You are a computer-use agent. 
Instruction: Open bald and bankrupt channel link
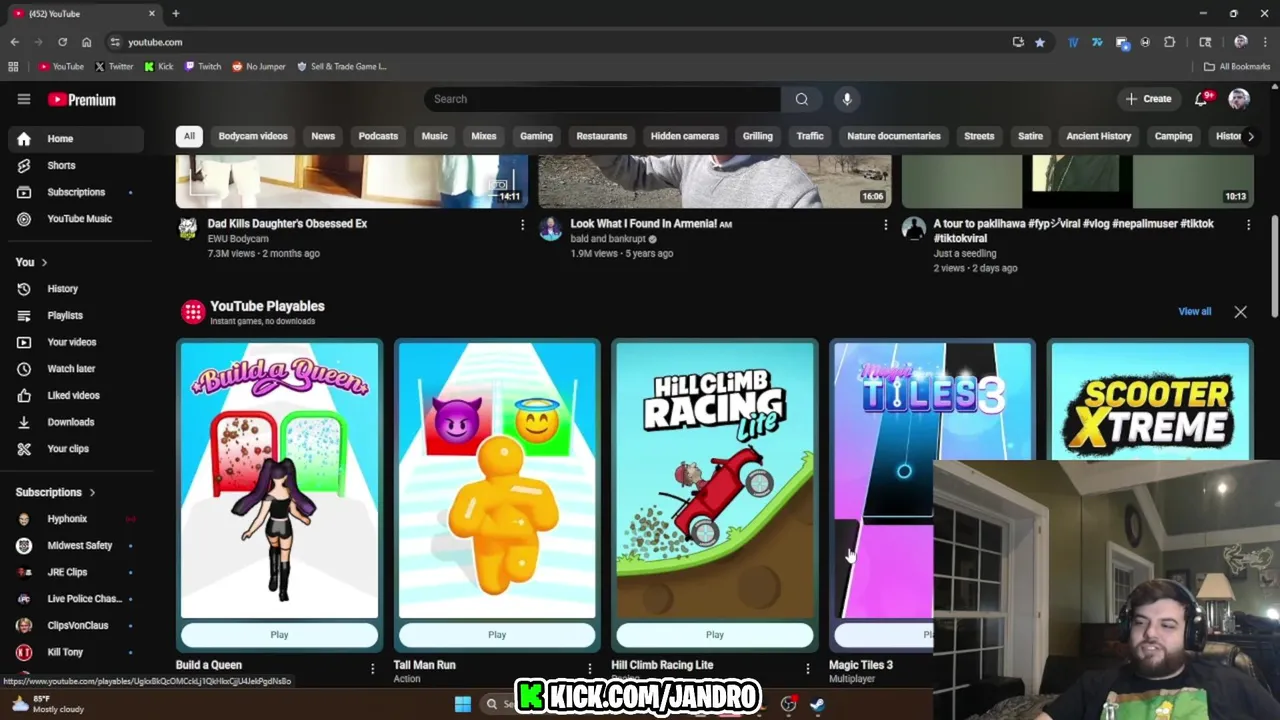click(x=608, y=239)
